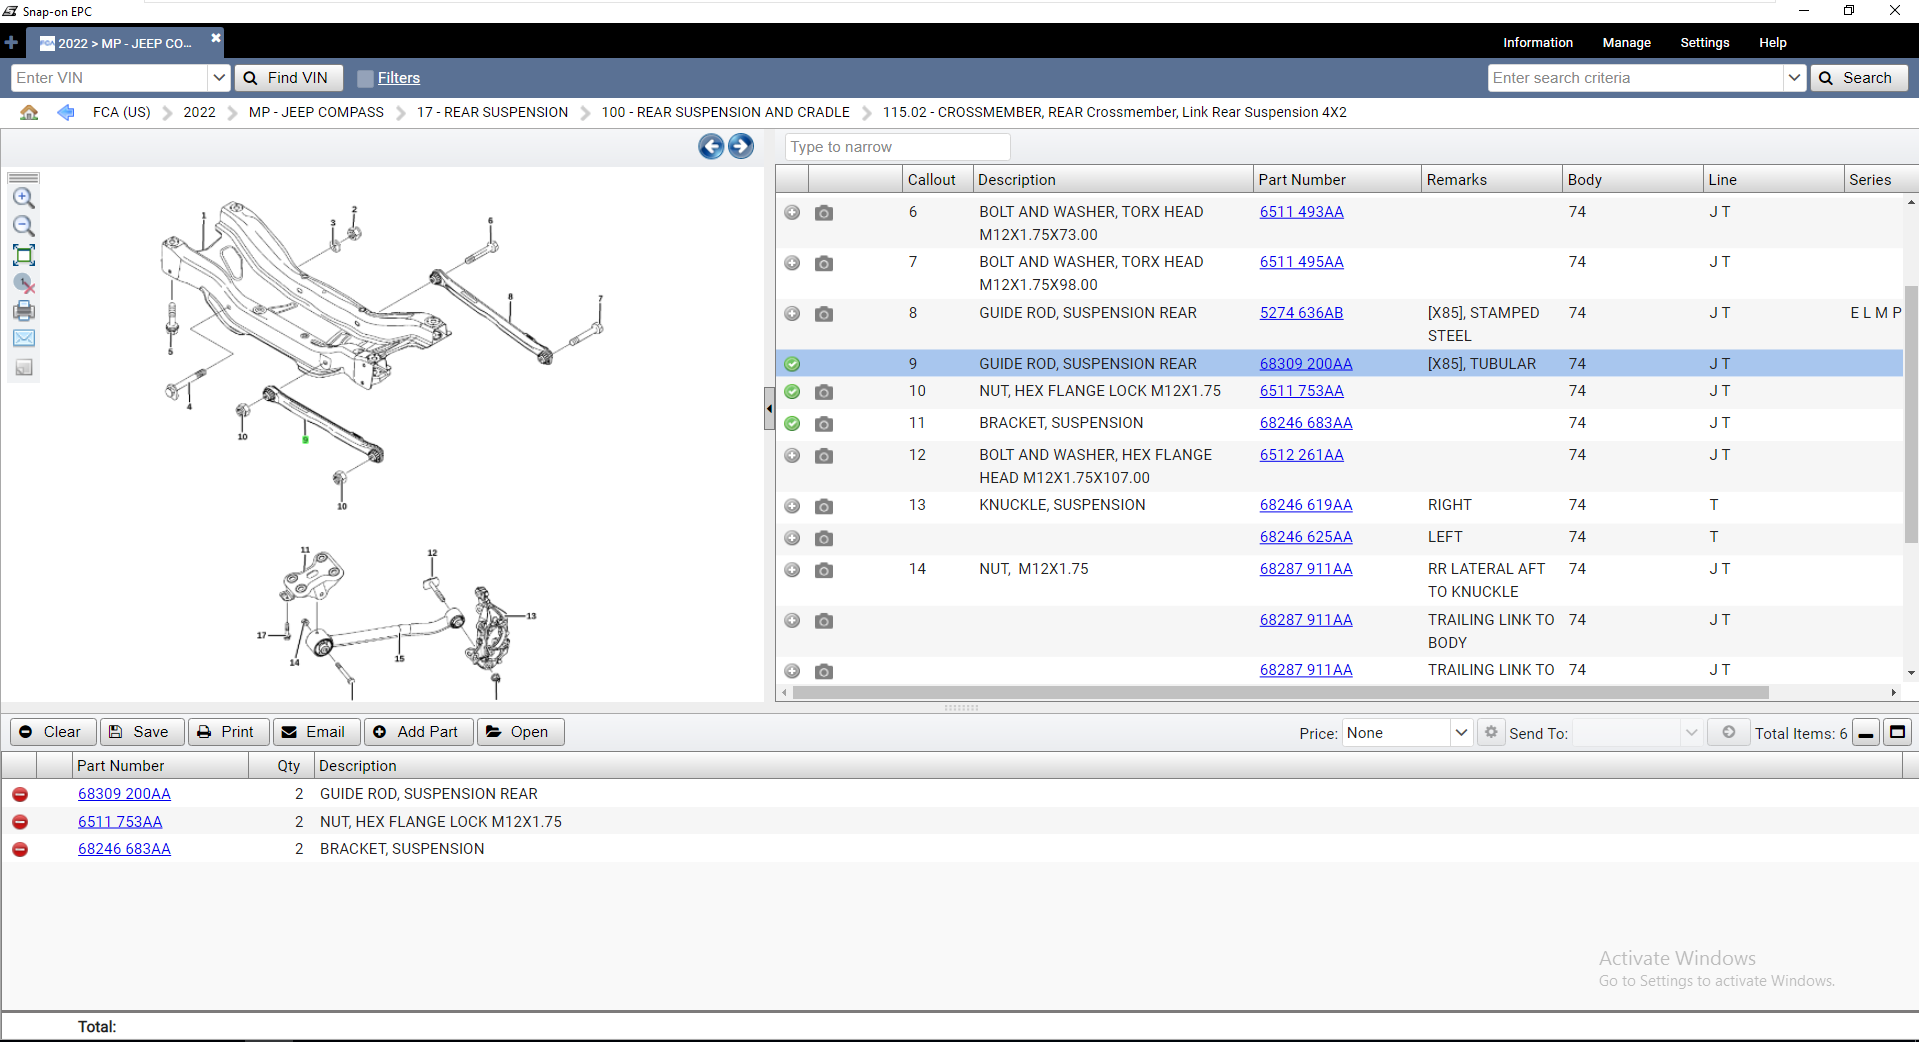The width and height of the screenshot is (1919, 1042).
Task: Click the Enter search criteria field
Action: pyautogui.click(x=1636, y=78)
